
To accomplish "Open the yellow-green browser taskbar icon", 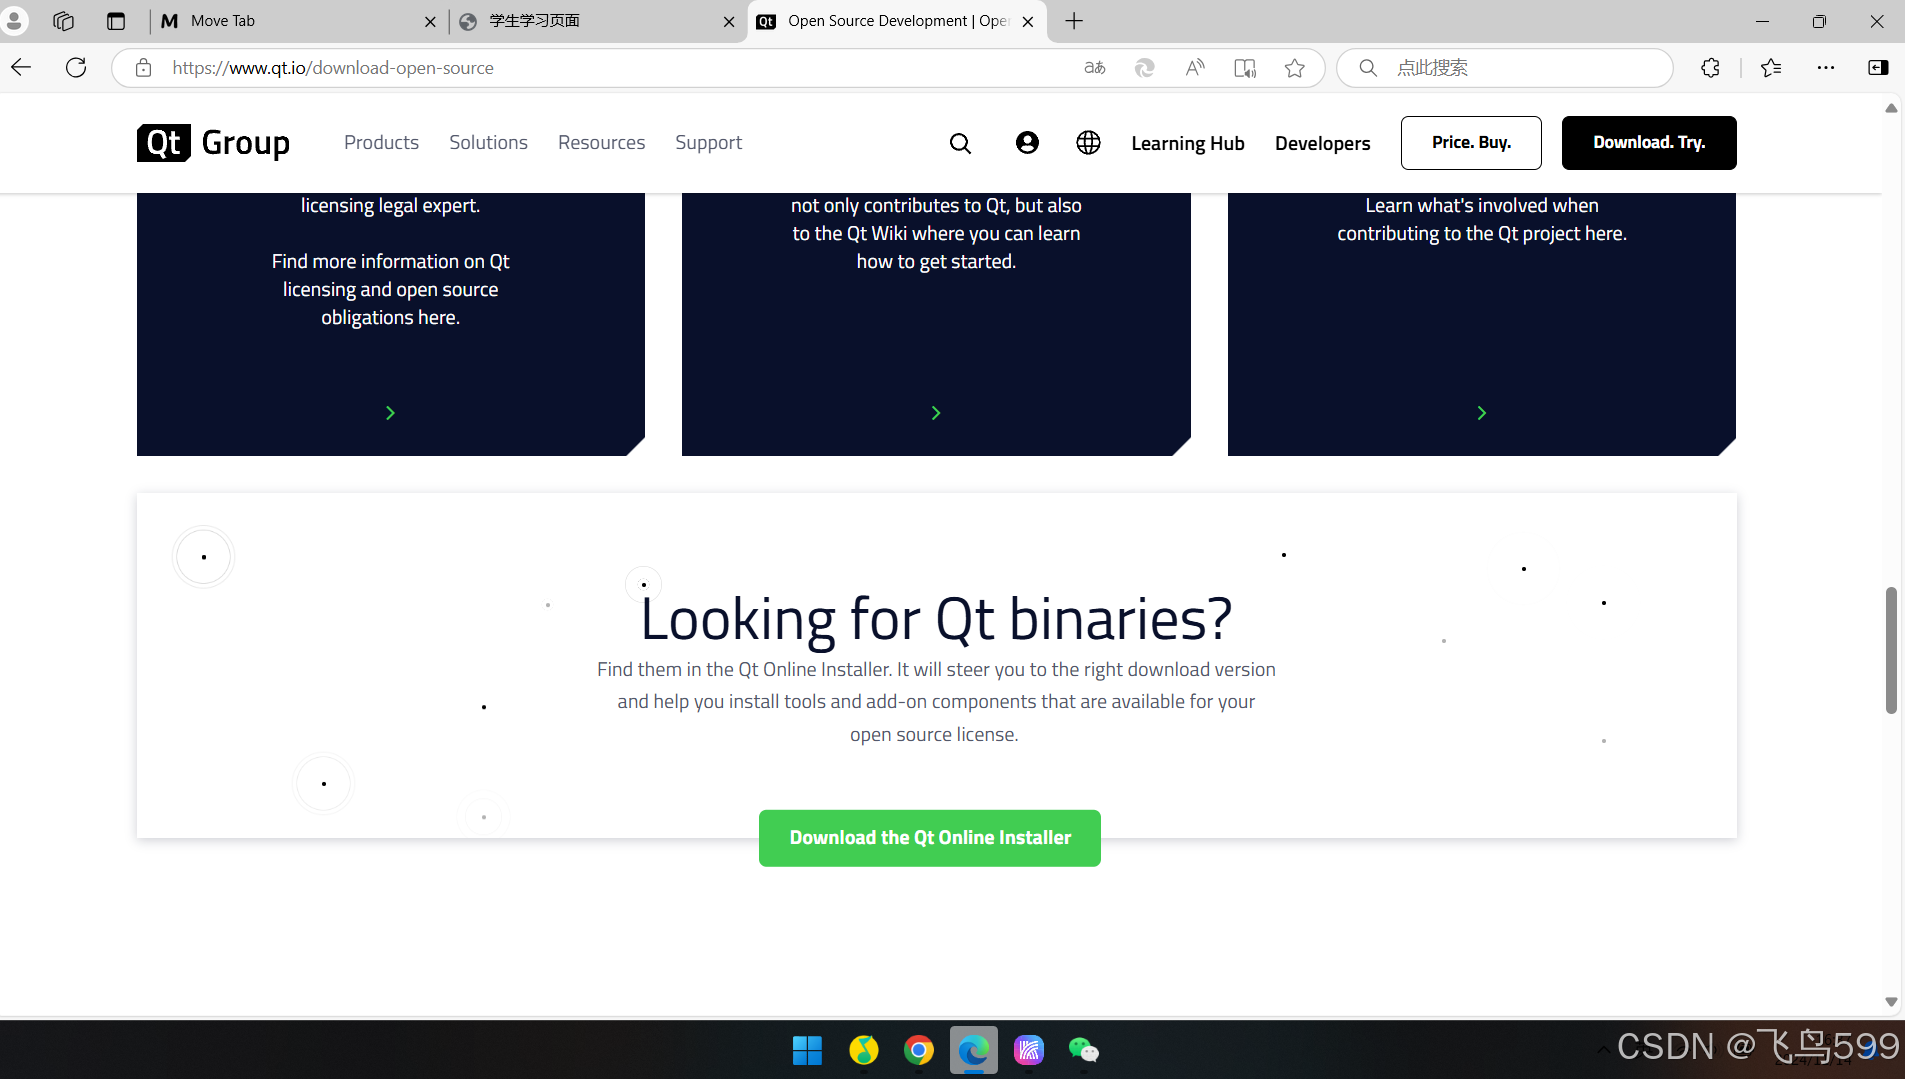I will [863, 1050].
